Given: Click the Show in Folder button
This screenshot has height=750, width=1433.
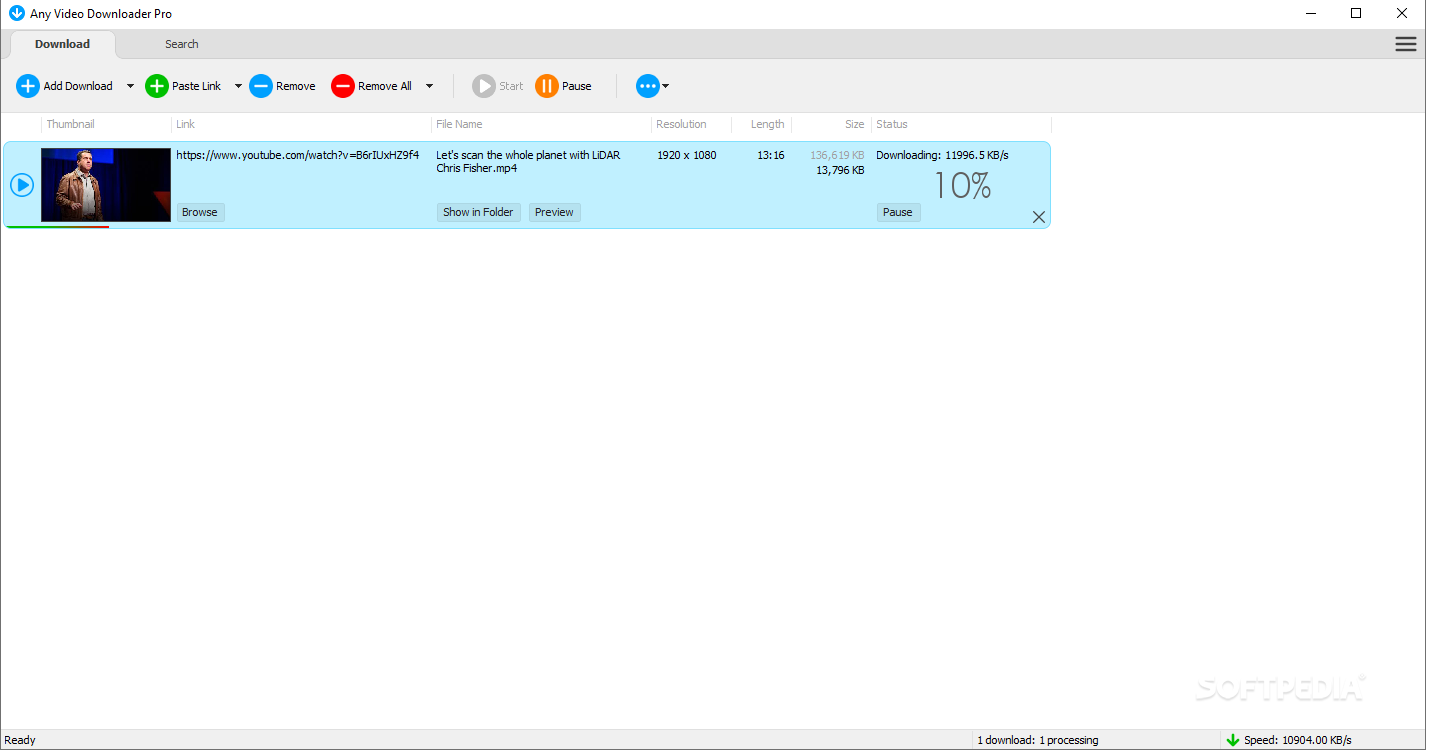Looking at the screenshot, I should [478, 212].
